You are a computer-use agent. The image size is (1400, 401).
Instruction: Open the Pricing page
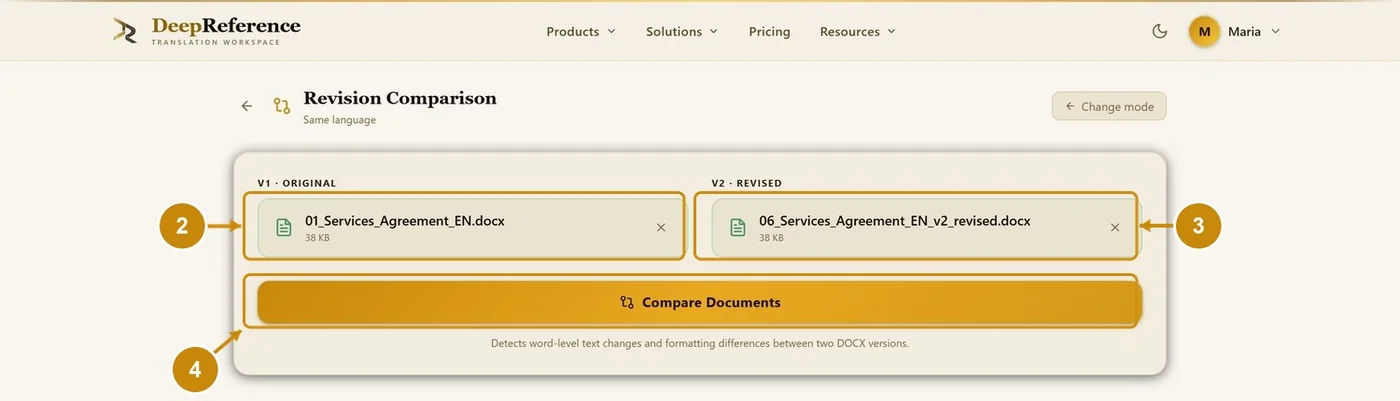coord(770,31)
